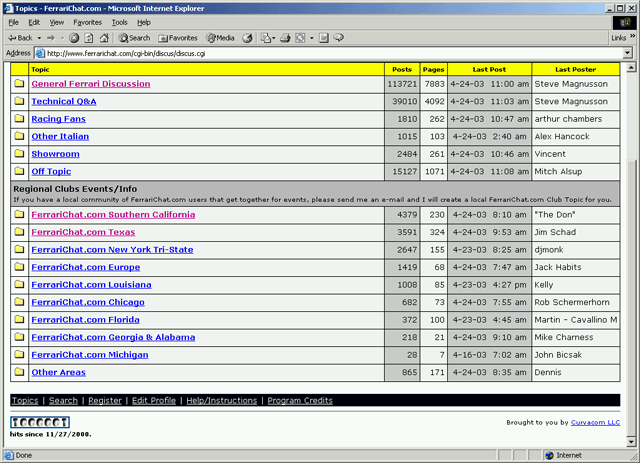Click the Messenger chat bubble icon

pos(338,38)
